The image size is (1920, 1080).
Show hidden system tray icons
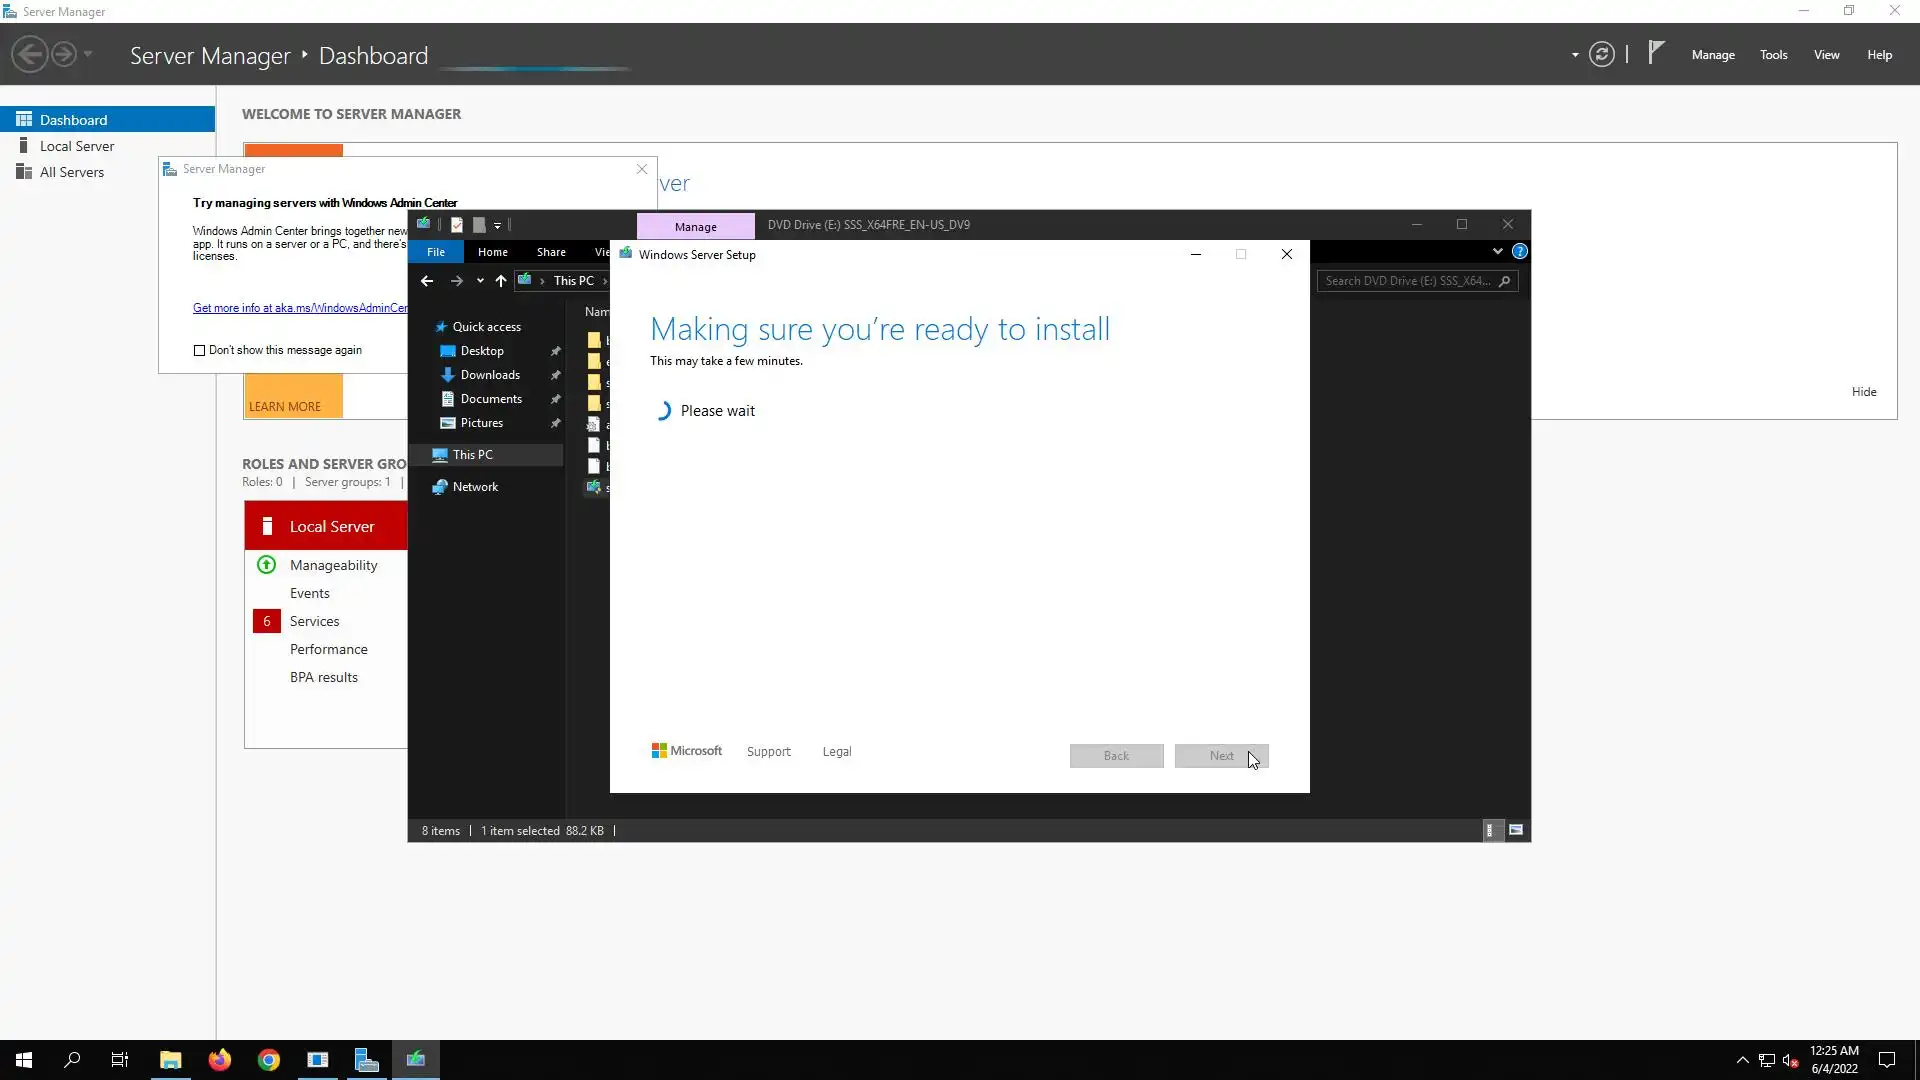pyautogui.click(x=1742, y=1060)
